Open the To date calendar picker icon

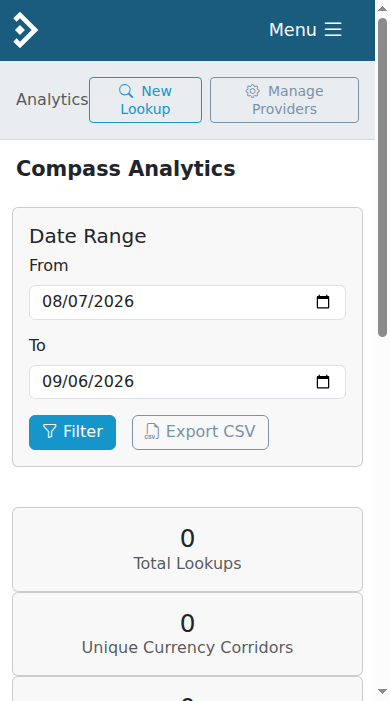click(323, 381)
